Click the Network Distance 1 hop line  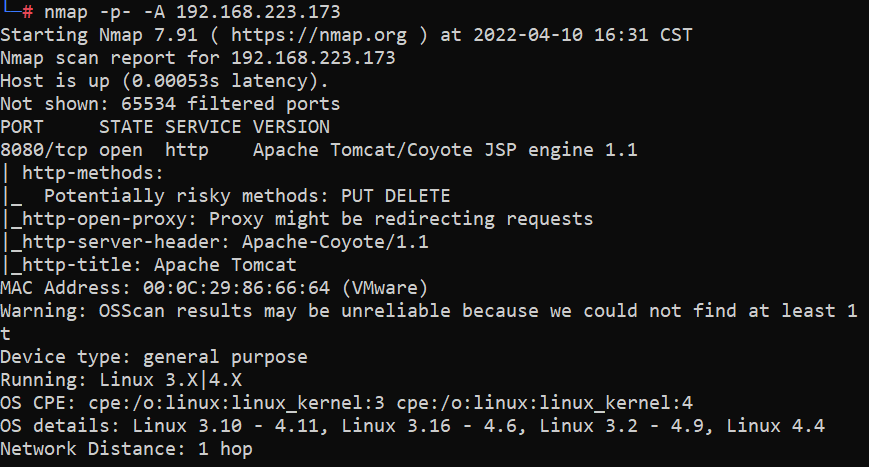pyautogui.click(x=126, y=449)
